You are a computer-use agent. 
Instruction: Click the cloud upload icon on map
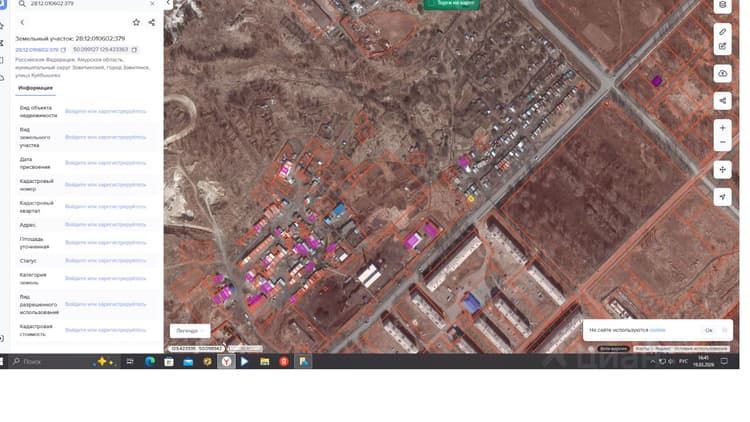[x=722, y=73]
